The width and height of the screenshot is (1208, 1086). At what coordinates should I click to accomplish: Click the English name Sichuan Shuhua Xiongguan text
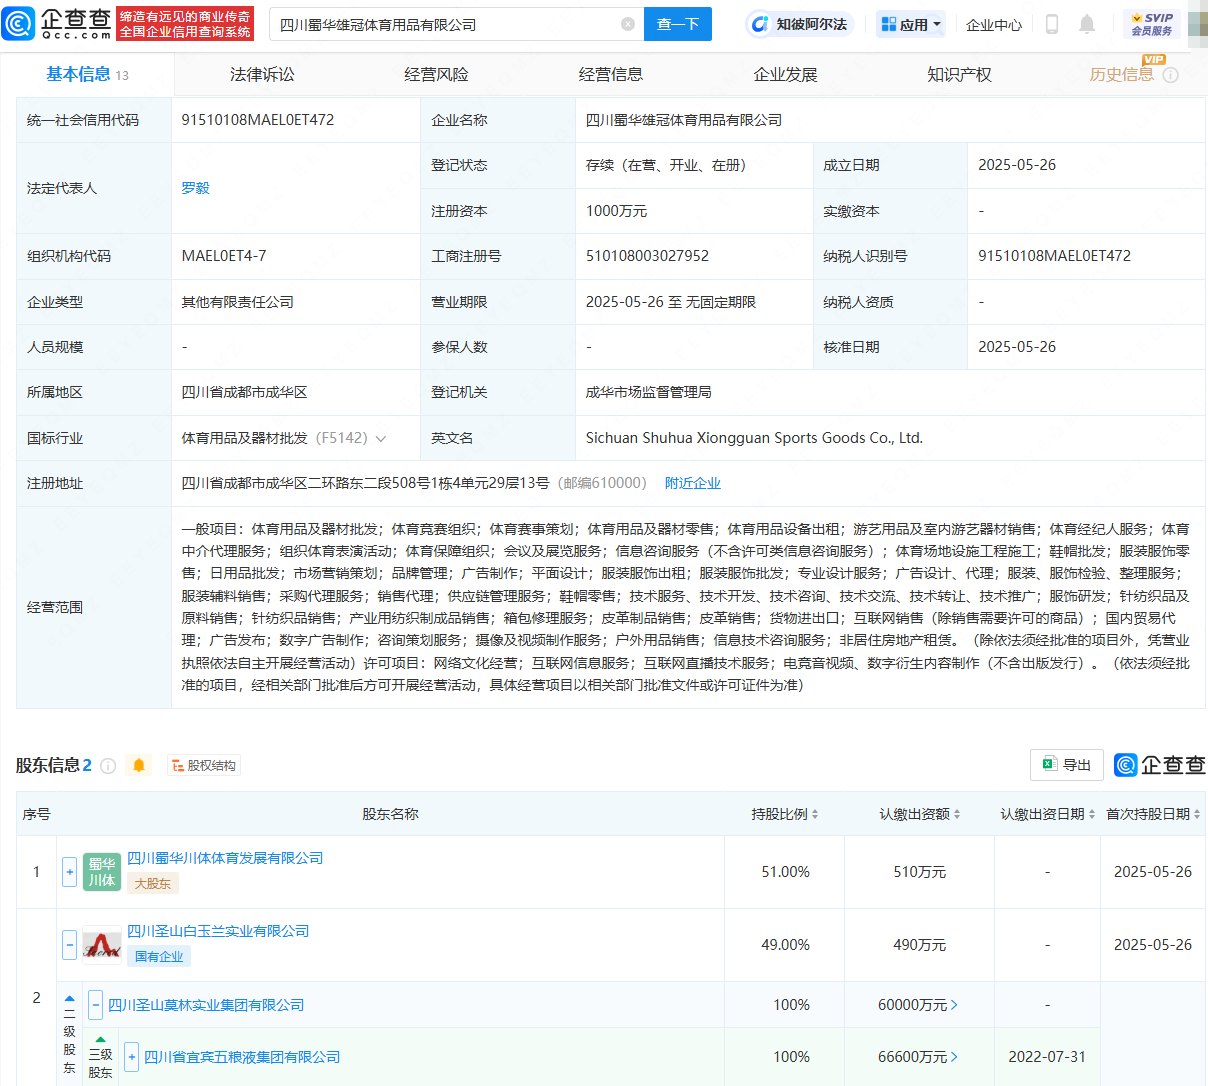click(x=754, y=438)
